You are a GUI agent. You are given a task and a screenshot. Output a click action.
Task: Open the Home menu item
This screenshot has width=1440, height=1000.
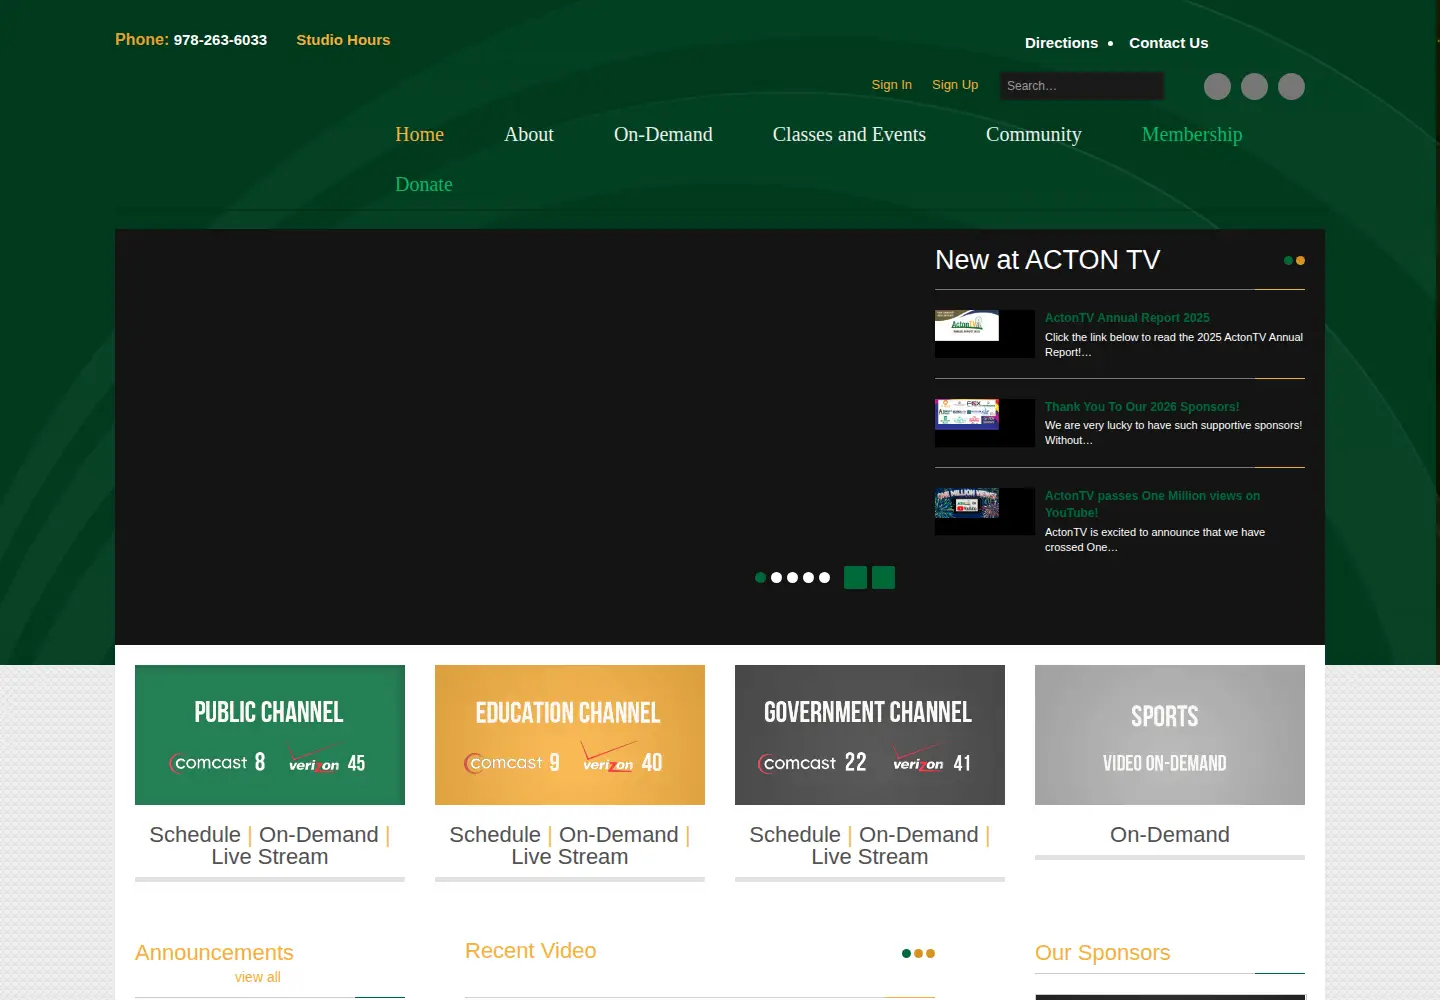point(419,134)
